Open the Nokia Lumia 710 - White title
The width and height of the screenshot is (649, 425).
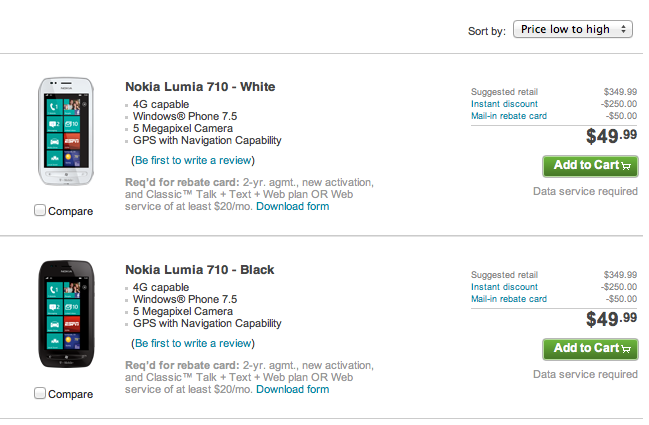pos(200,87)
